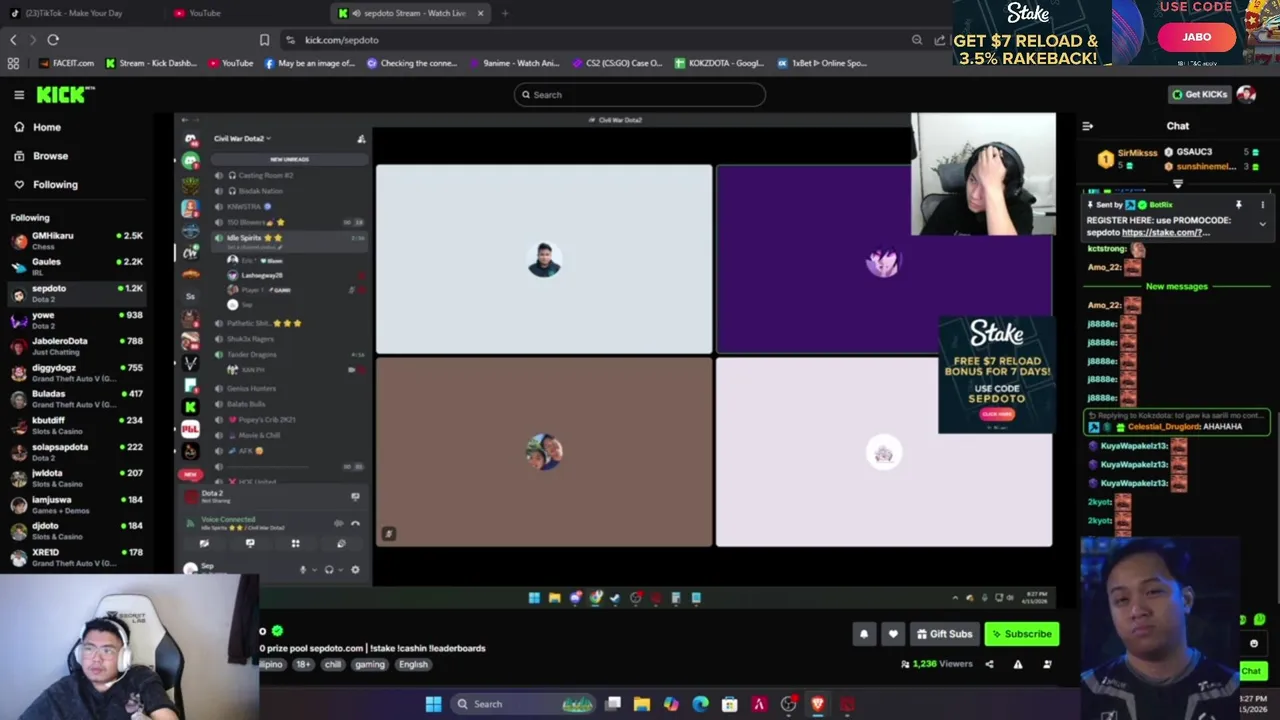Expand the pinned chat message chevron
The height and width of the screenshot is (720, 1280).
coord(1262,224)
